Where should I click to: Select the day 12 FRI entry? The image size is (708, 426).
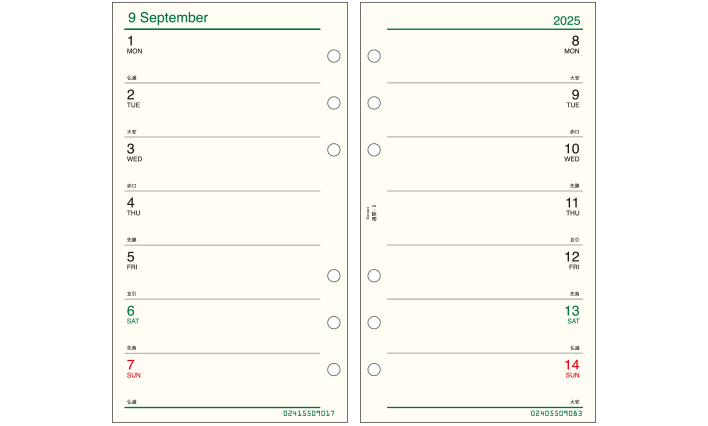(x=572, y=261)
